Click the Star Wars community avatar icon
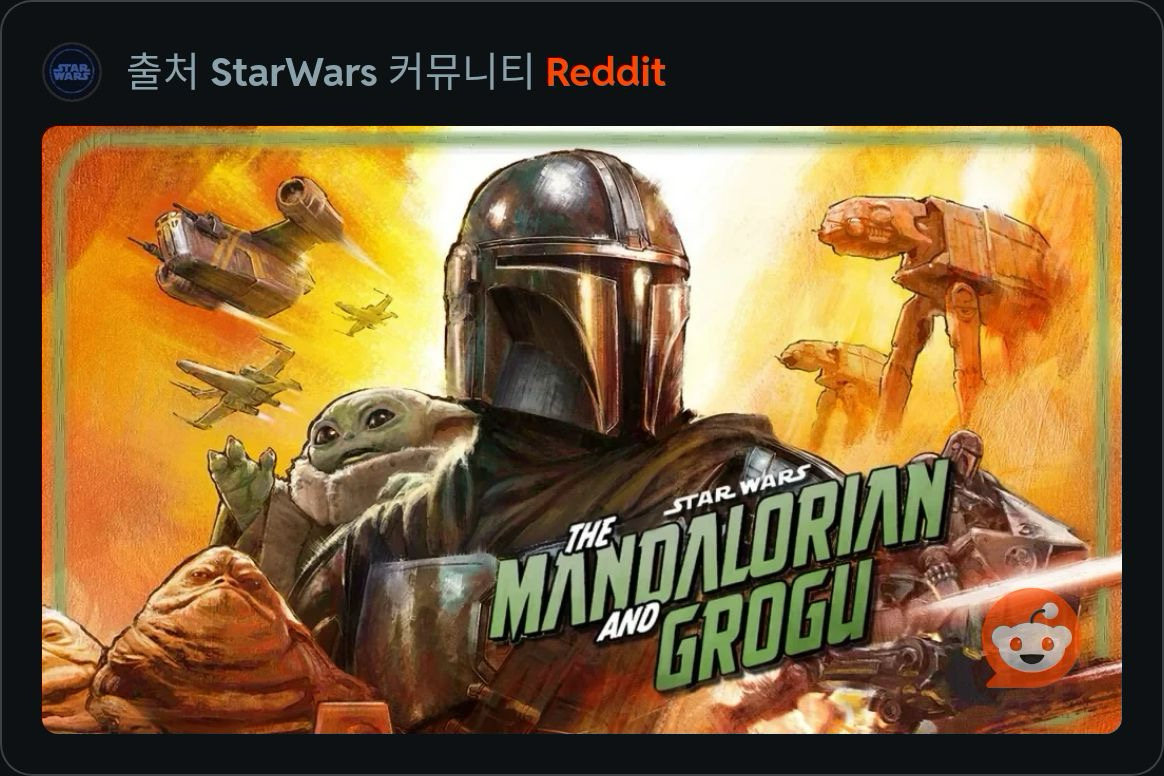 pos(72,72)
